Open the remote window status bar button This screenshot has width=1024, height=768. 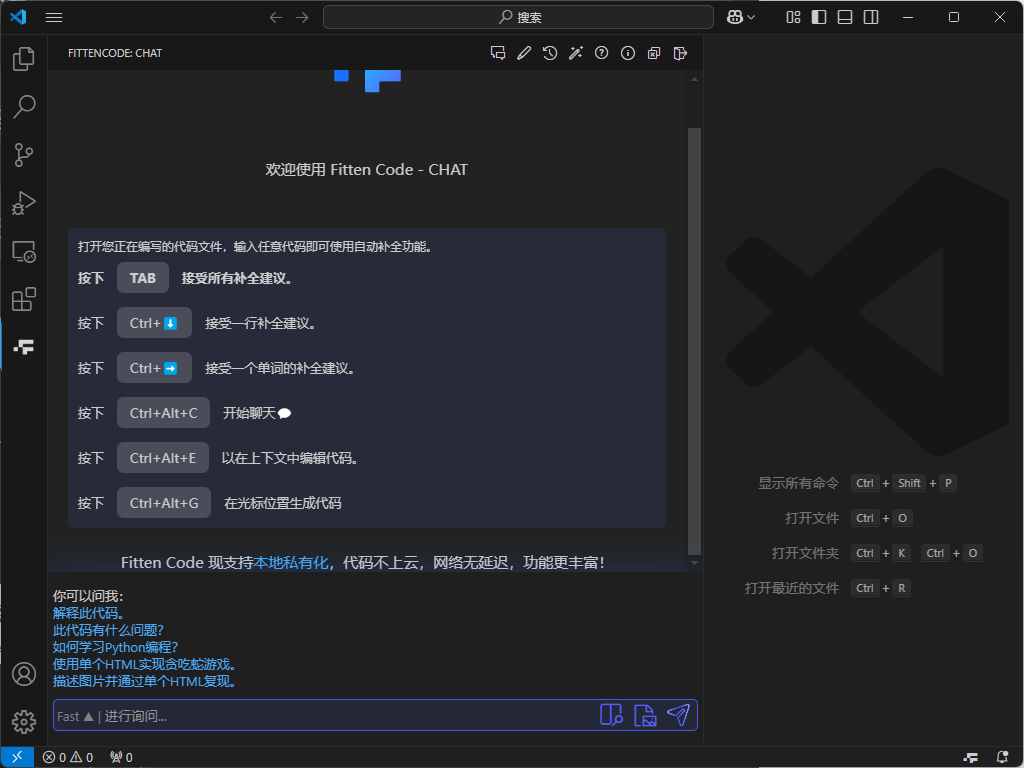pos(17,757)
